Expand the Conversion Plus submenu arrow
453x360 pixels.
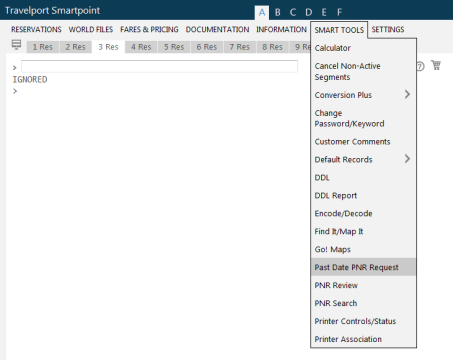pos(407,94)
